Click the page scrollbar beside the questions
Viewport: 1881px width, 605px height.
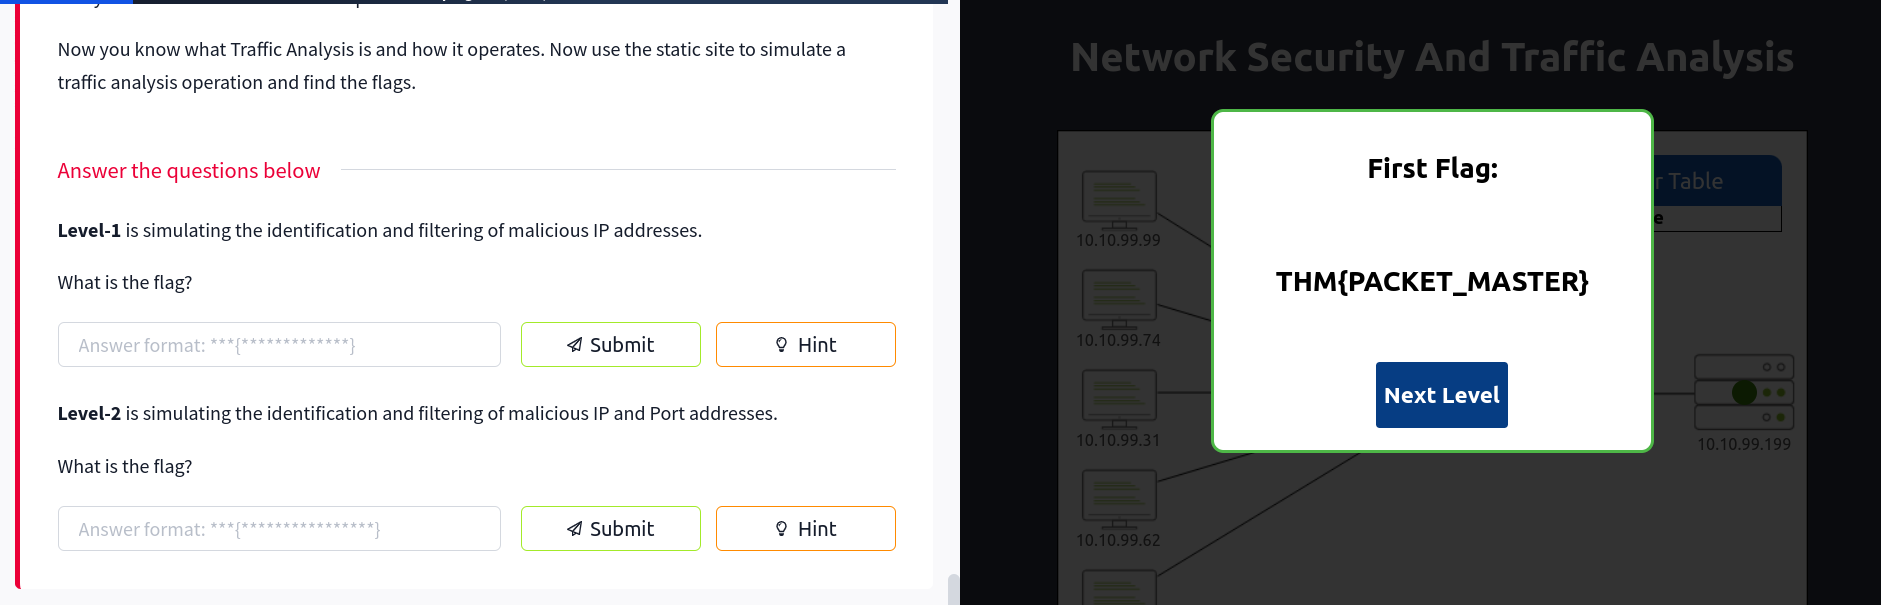click(953, 589)
